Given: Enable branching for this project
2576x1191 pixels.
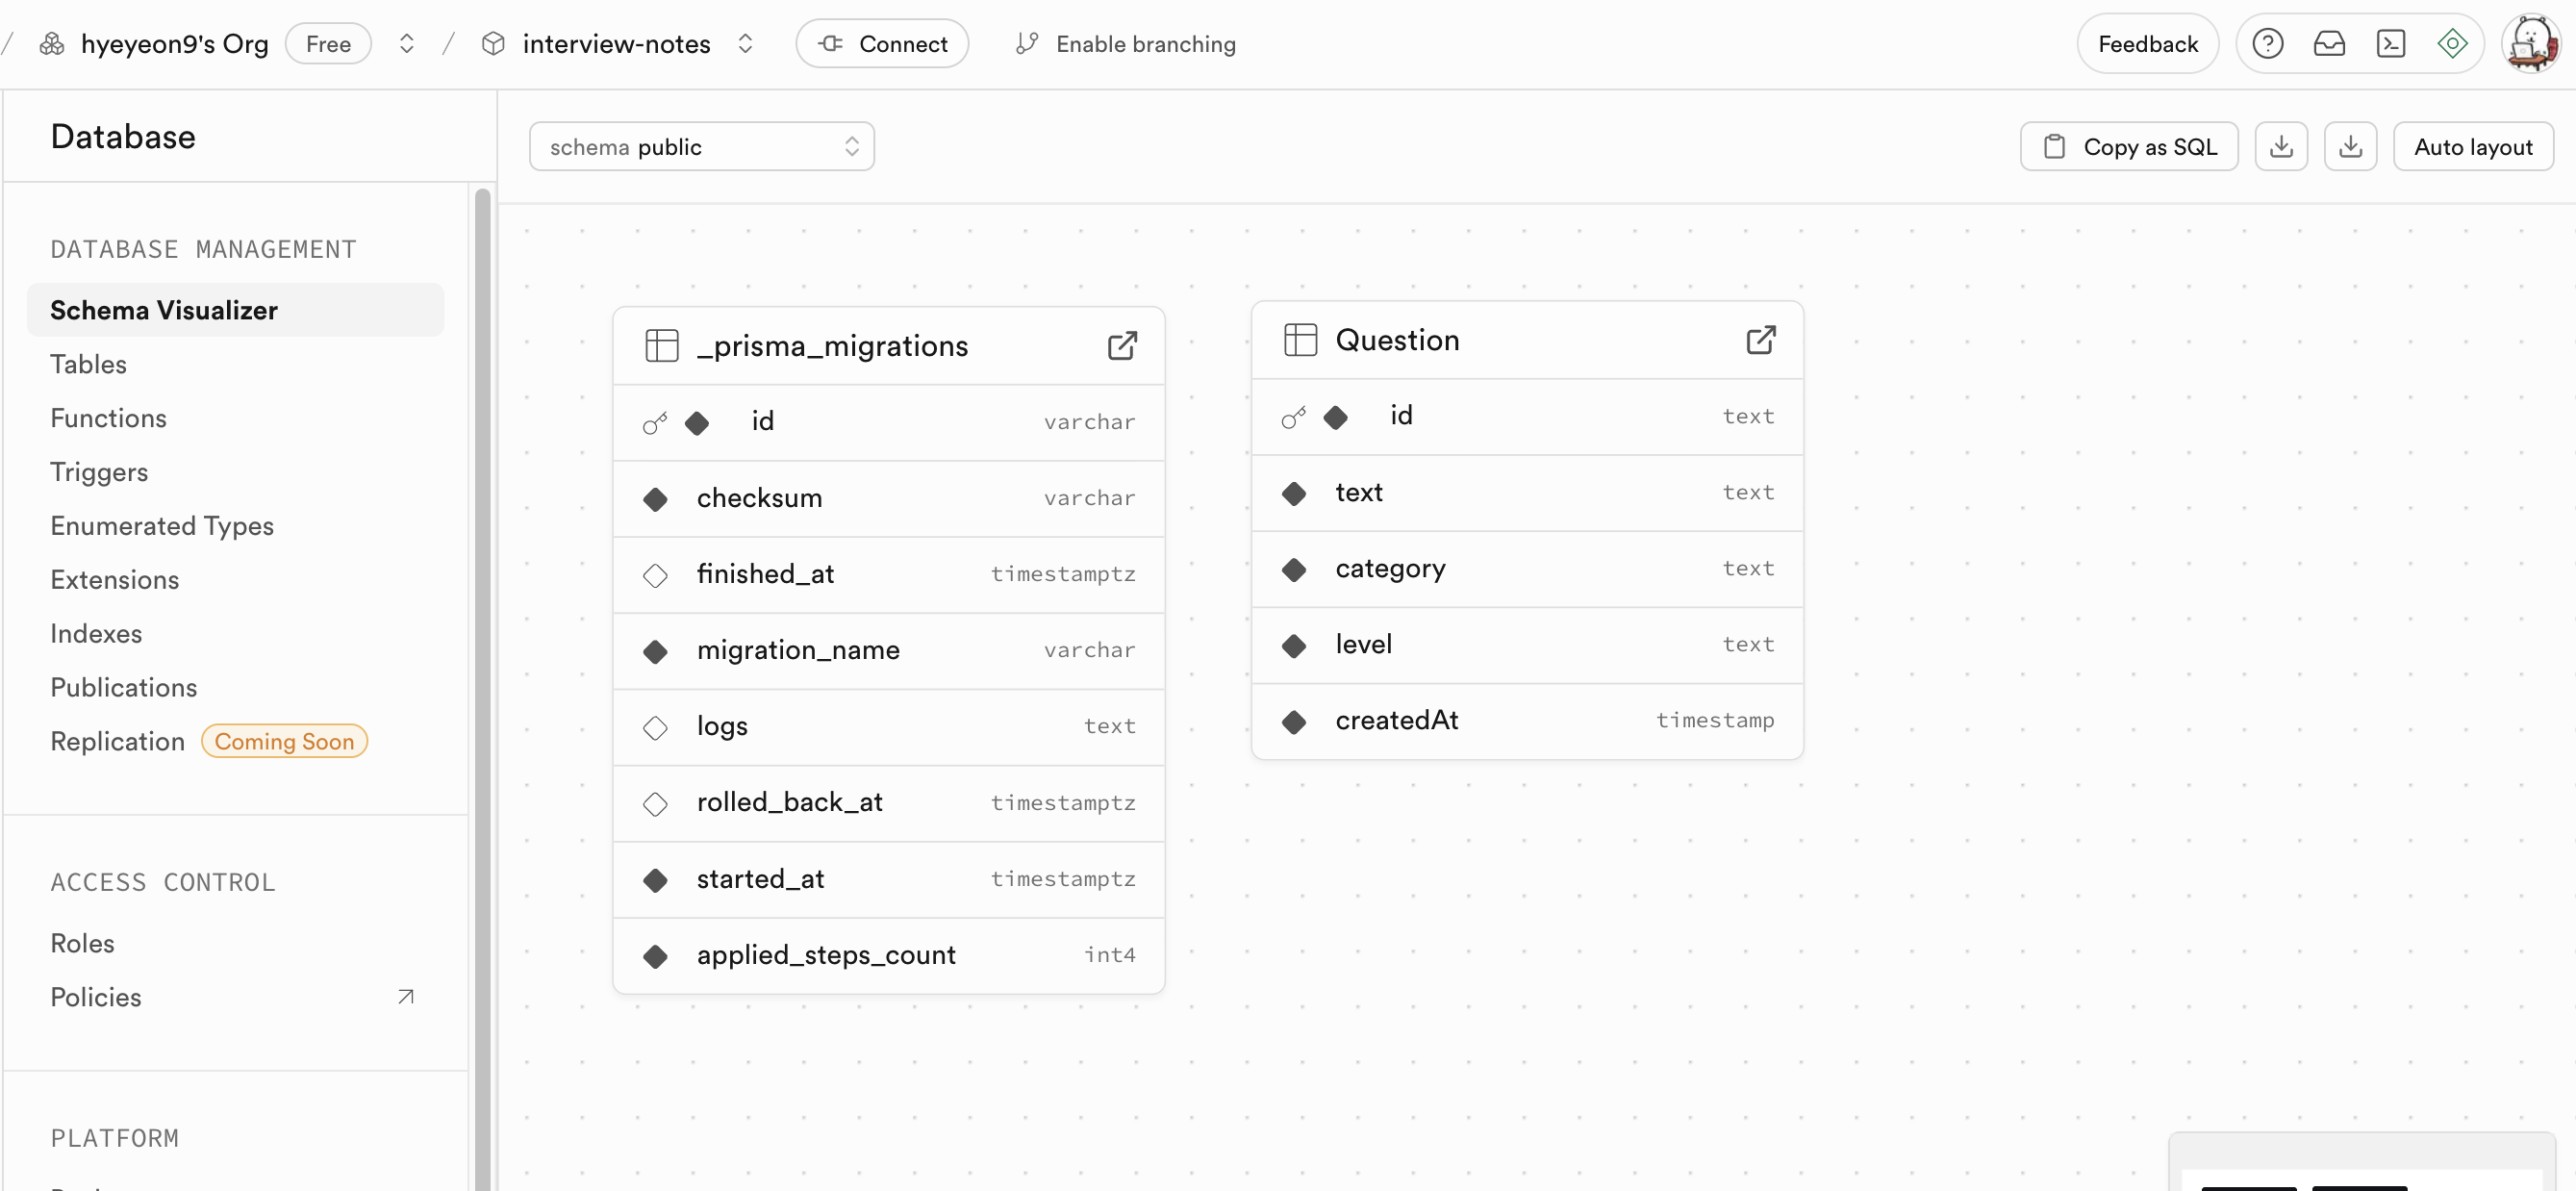Looking at the screenshot, I should pos(1125,44).
